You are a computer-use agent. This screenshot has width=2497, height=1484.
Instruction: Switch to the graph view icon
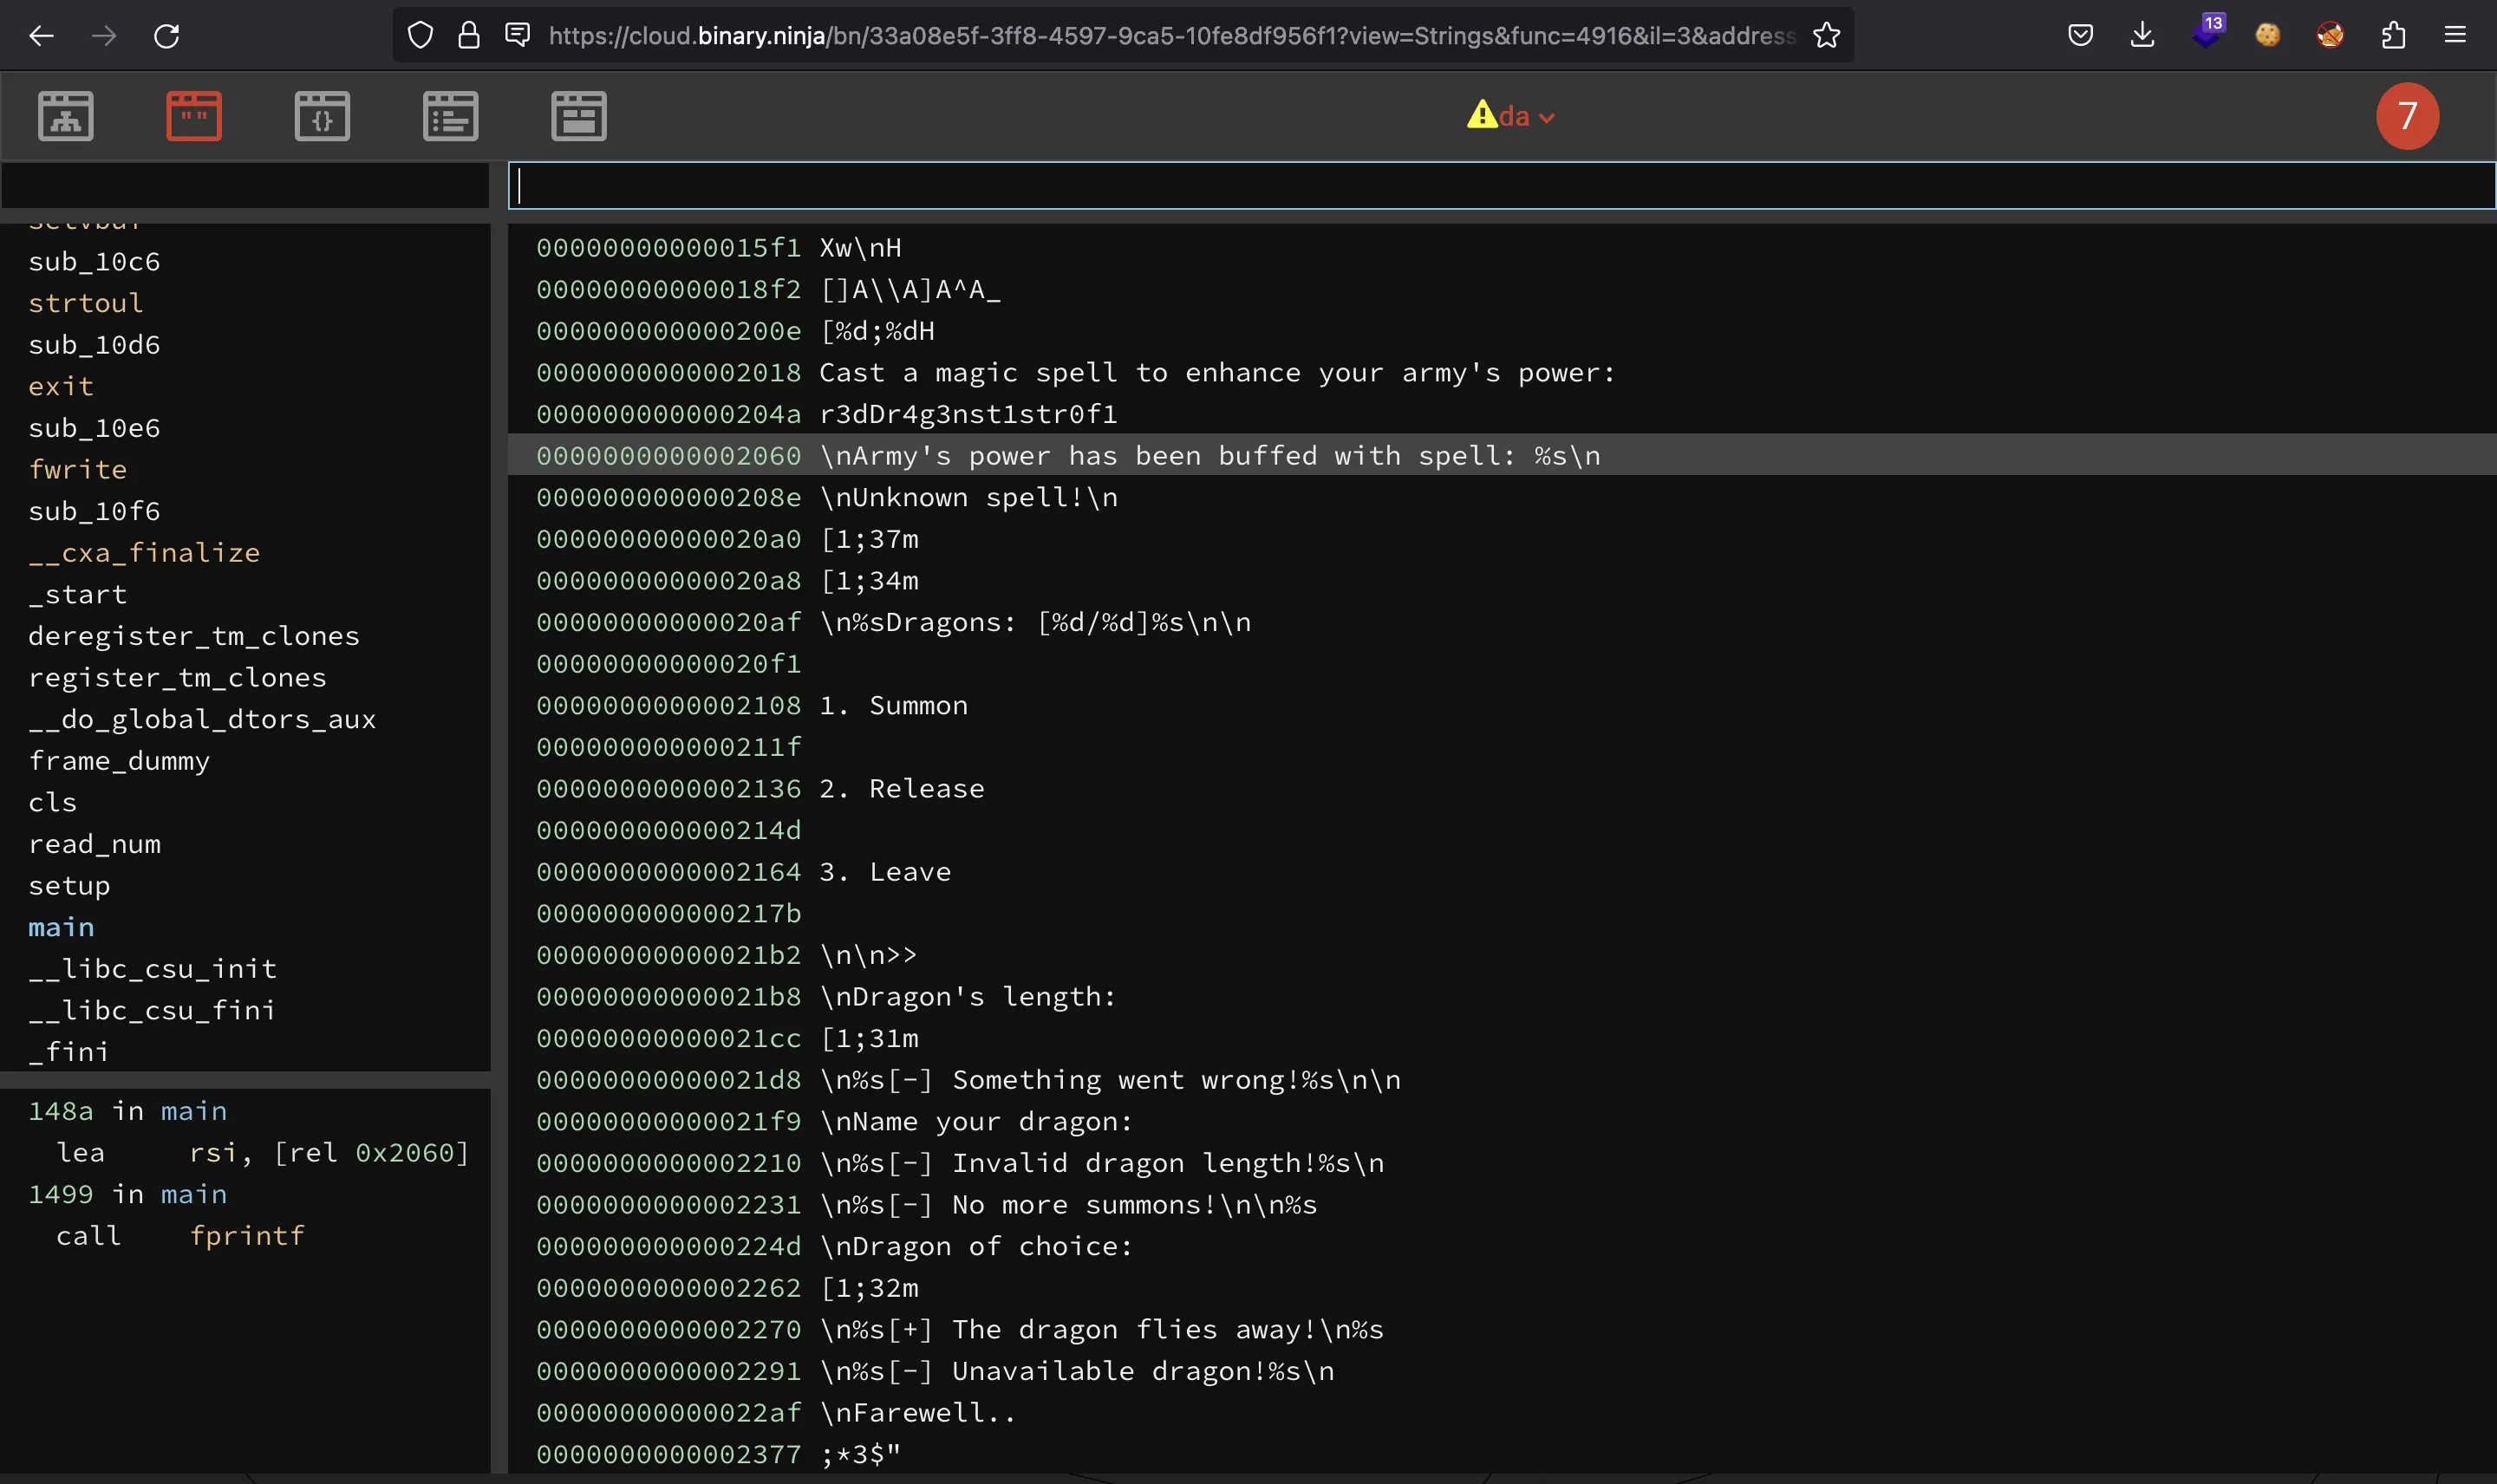[66, 116]
